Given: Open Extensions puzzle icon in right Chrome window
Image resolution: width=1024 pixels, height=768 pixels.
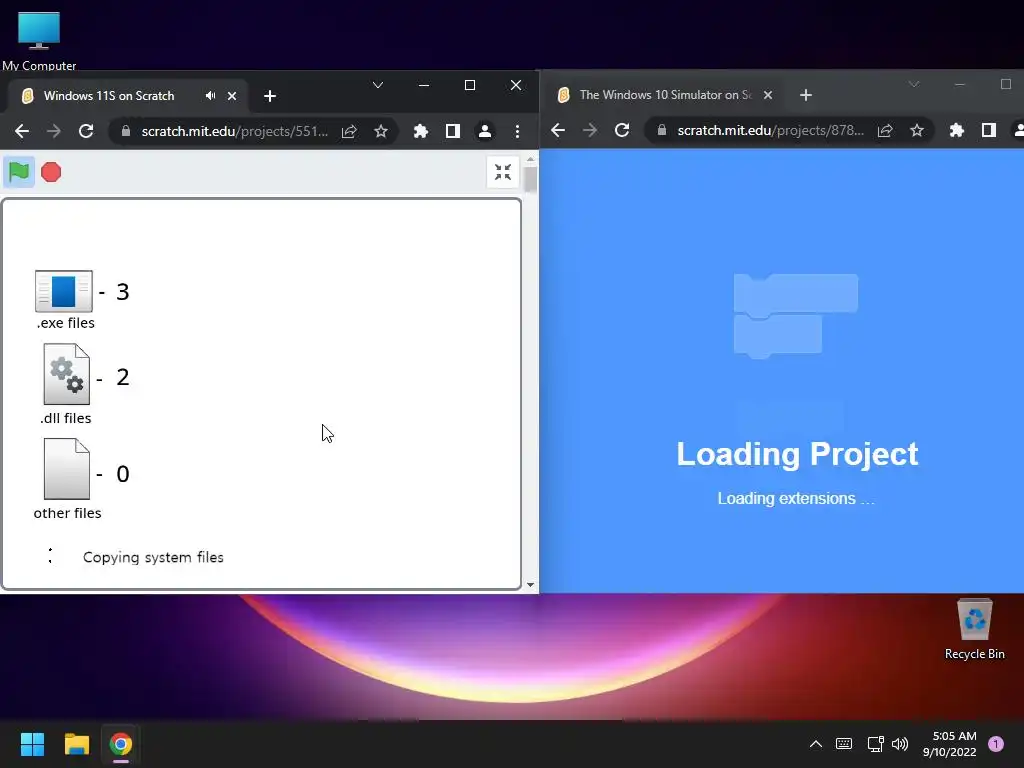Looking at the screenshot, I should (957, 131).
